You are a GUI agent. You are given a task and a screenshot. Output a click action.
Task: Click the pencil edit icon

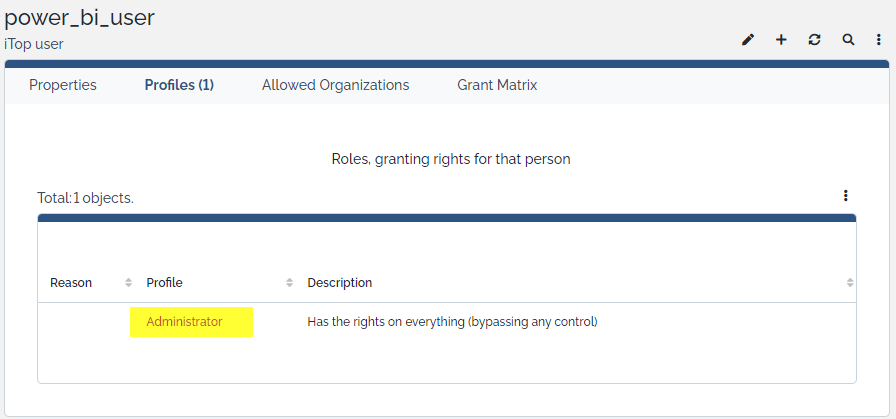click(748, 40)
